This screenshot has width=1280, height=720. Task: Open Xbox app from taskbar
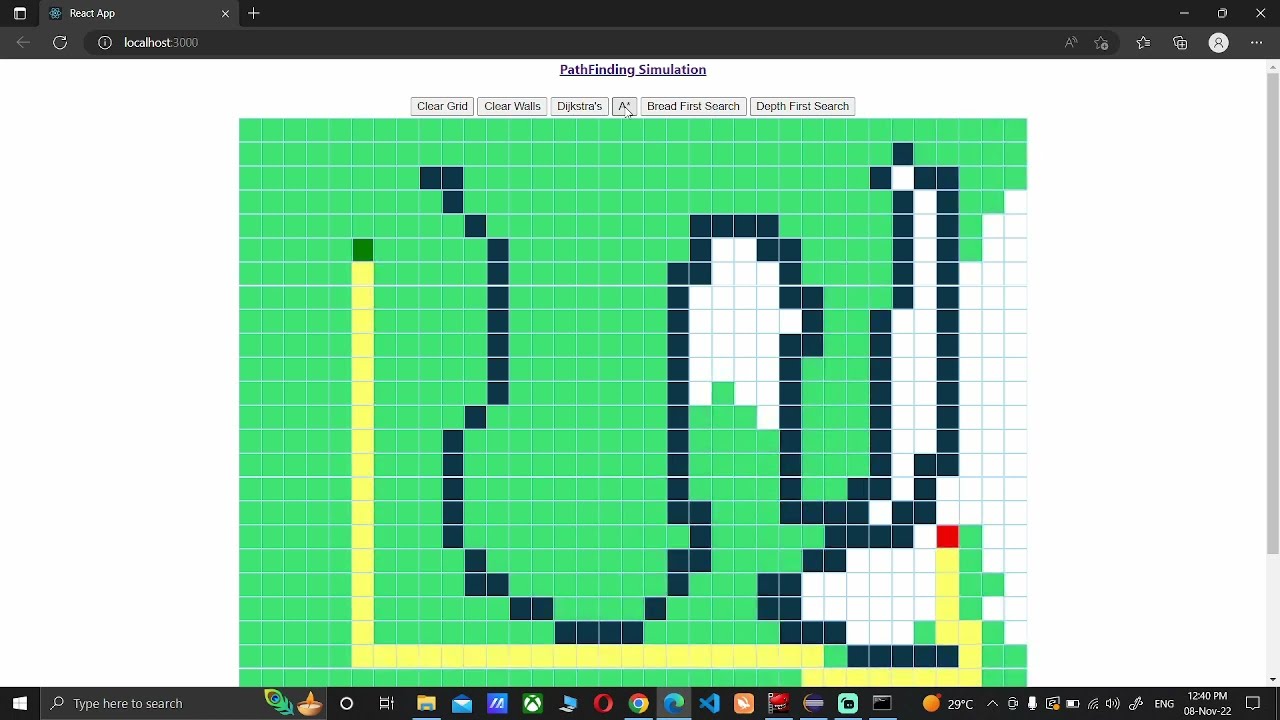tap(532, 703)
